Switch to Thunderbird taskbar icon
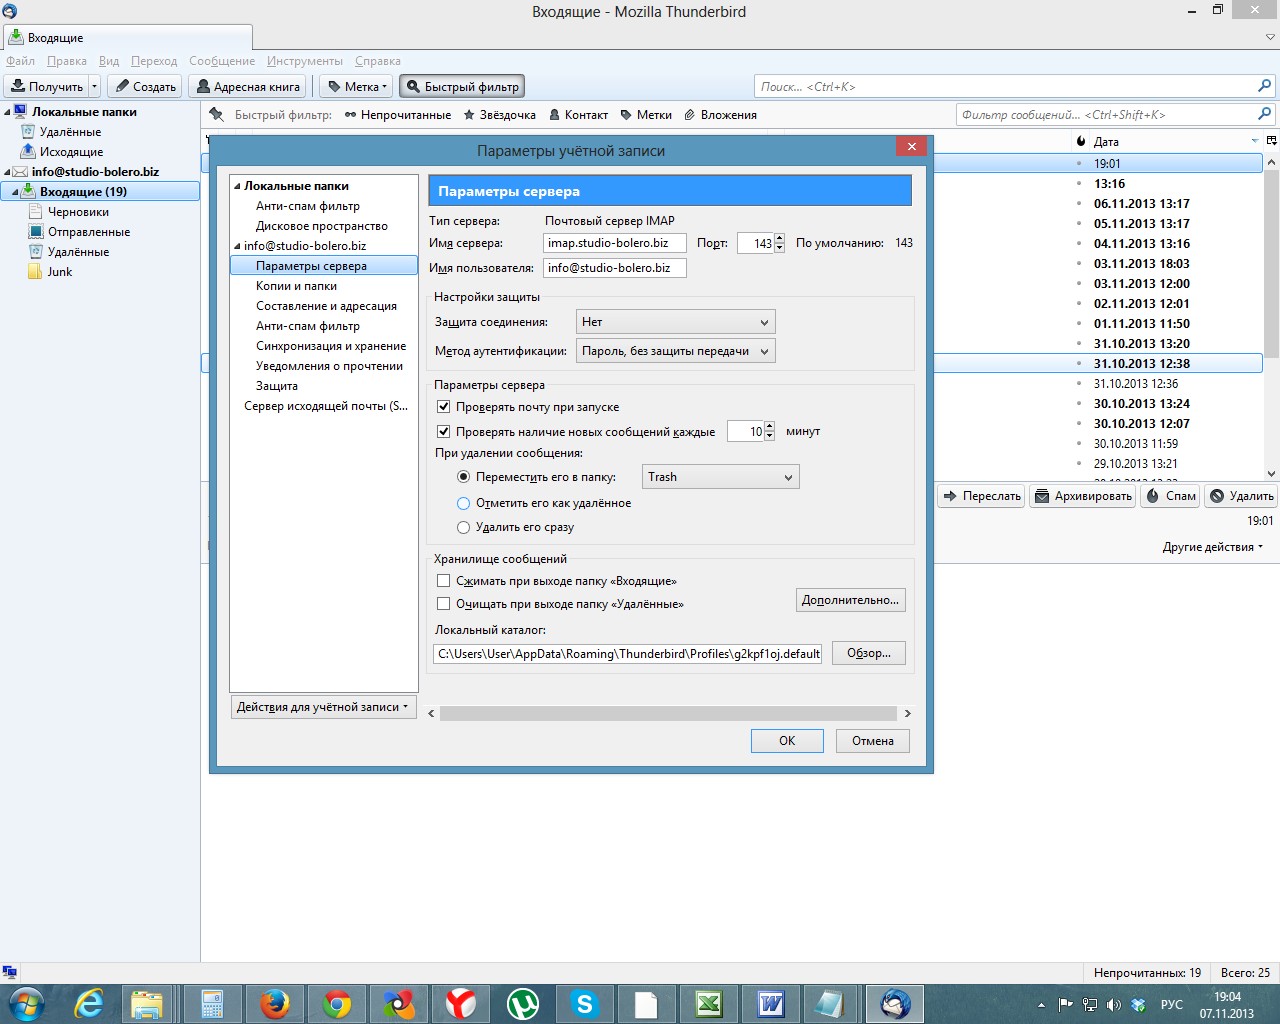Viewport: 1280px width, 1024px height. [x=894, y=1003]
